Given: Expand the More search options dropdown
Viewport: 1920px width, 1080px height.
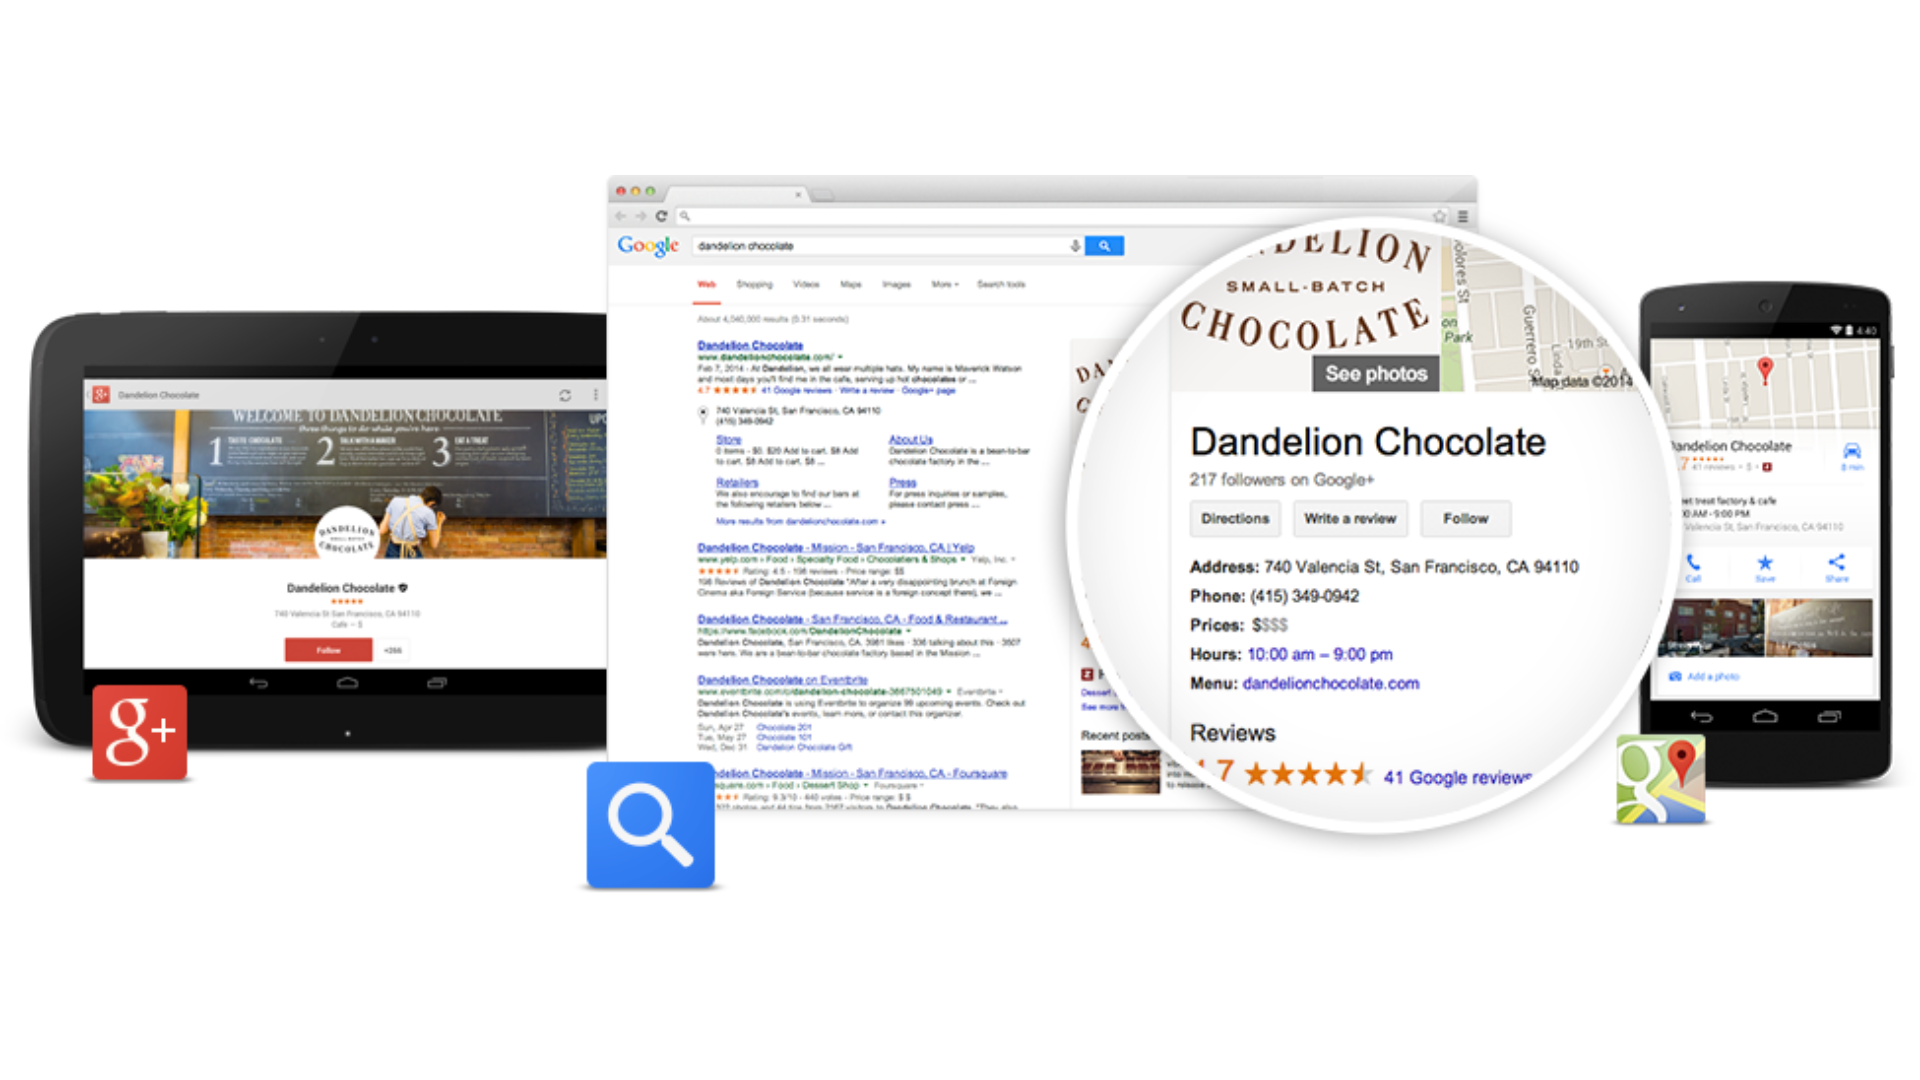Looking at the screenshot, I should click(945, 285).
